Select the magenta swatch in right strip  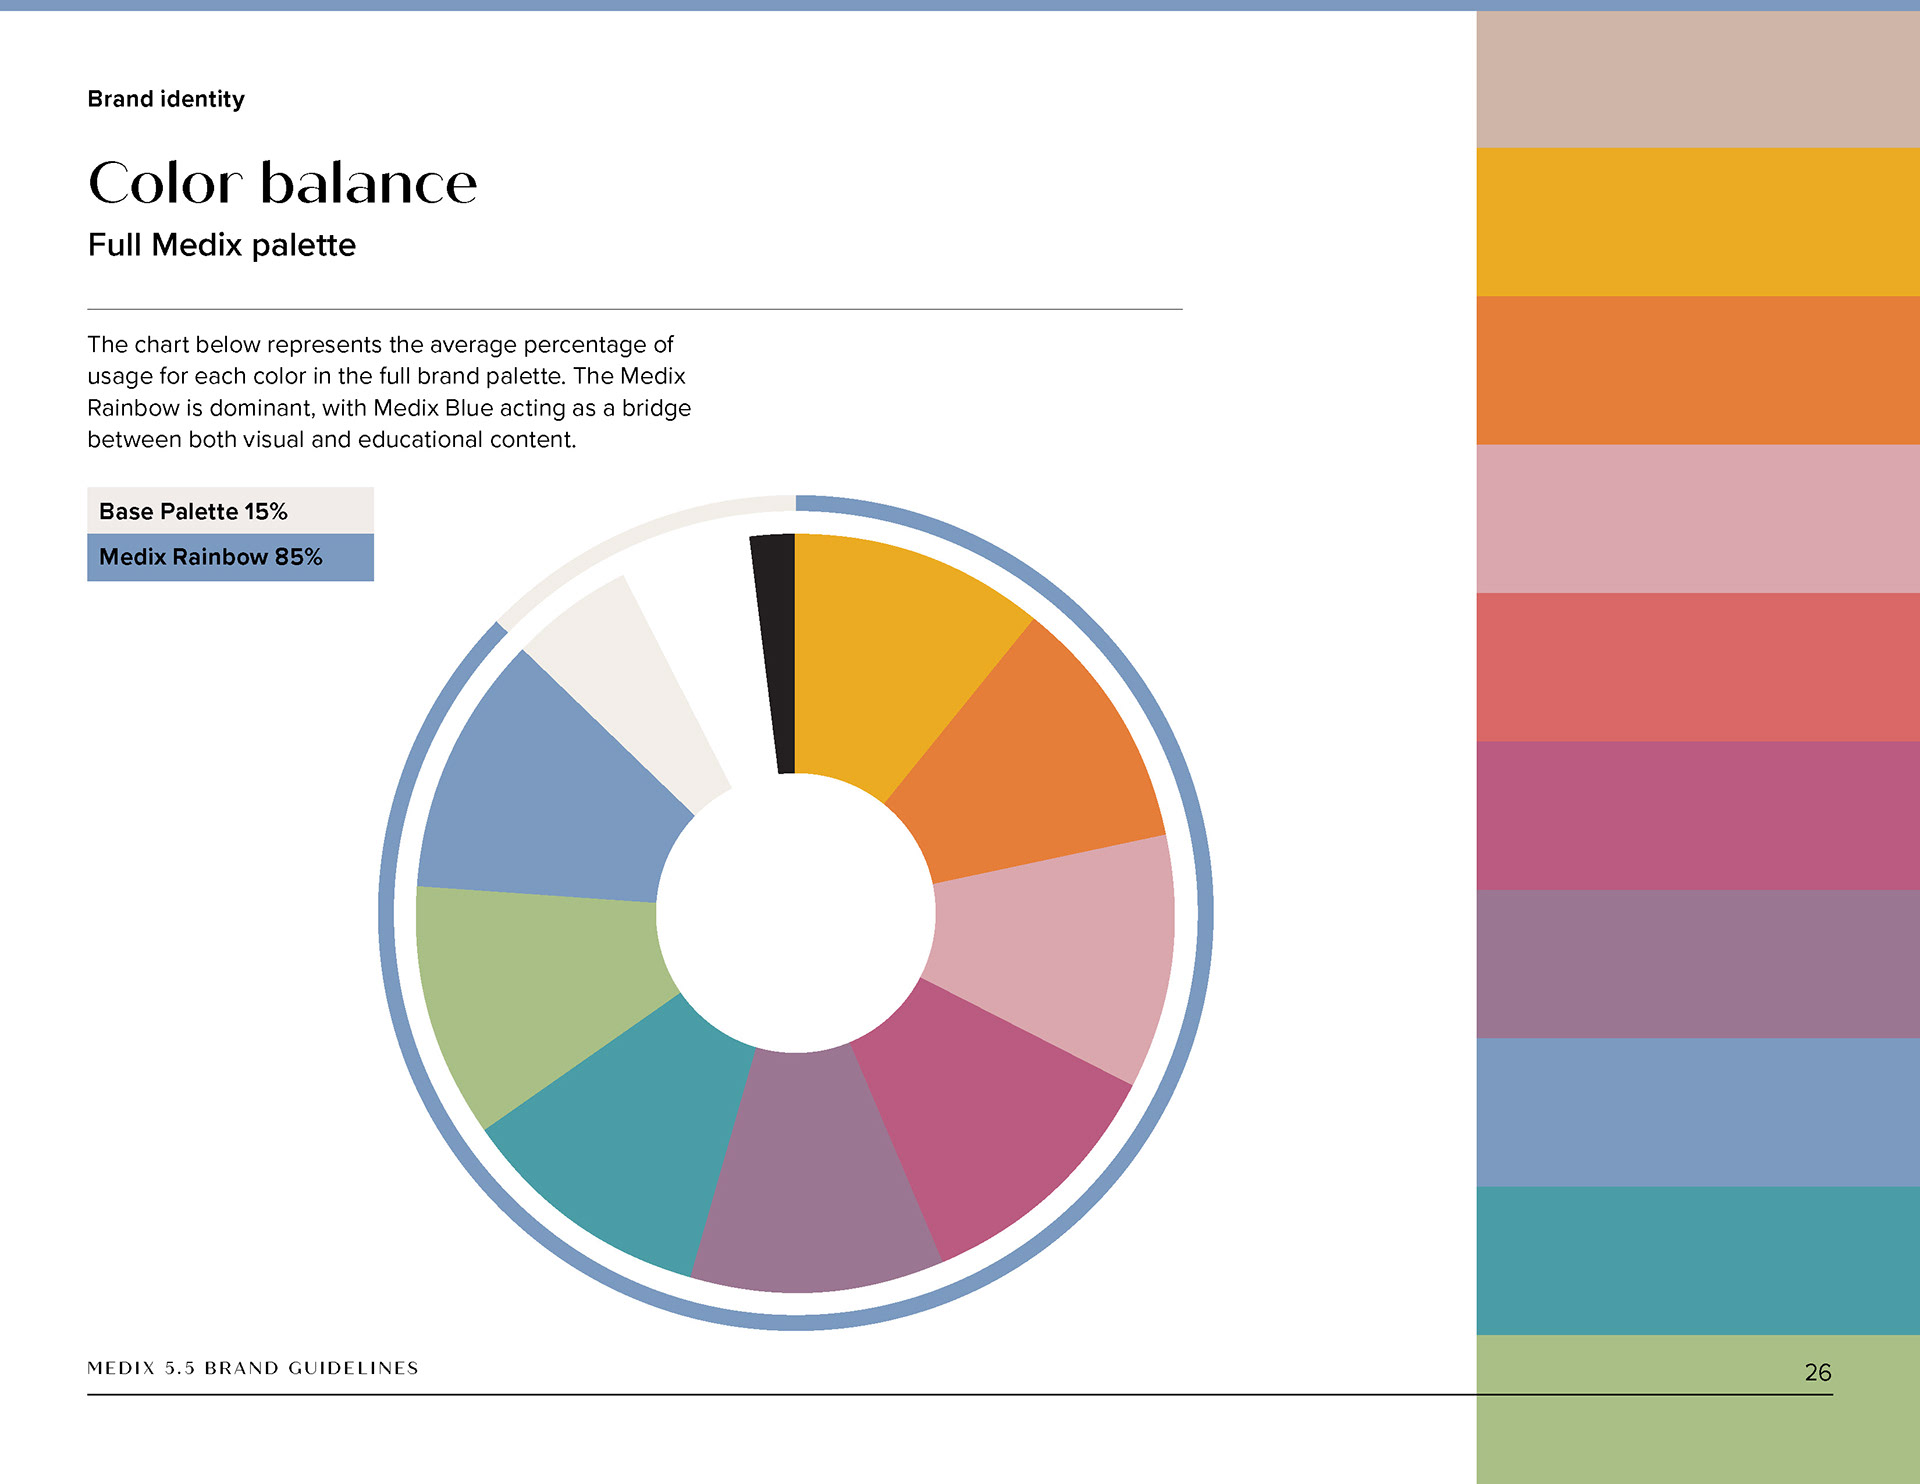click(1697, 815)
